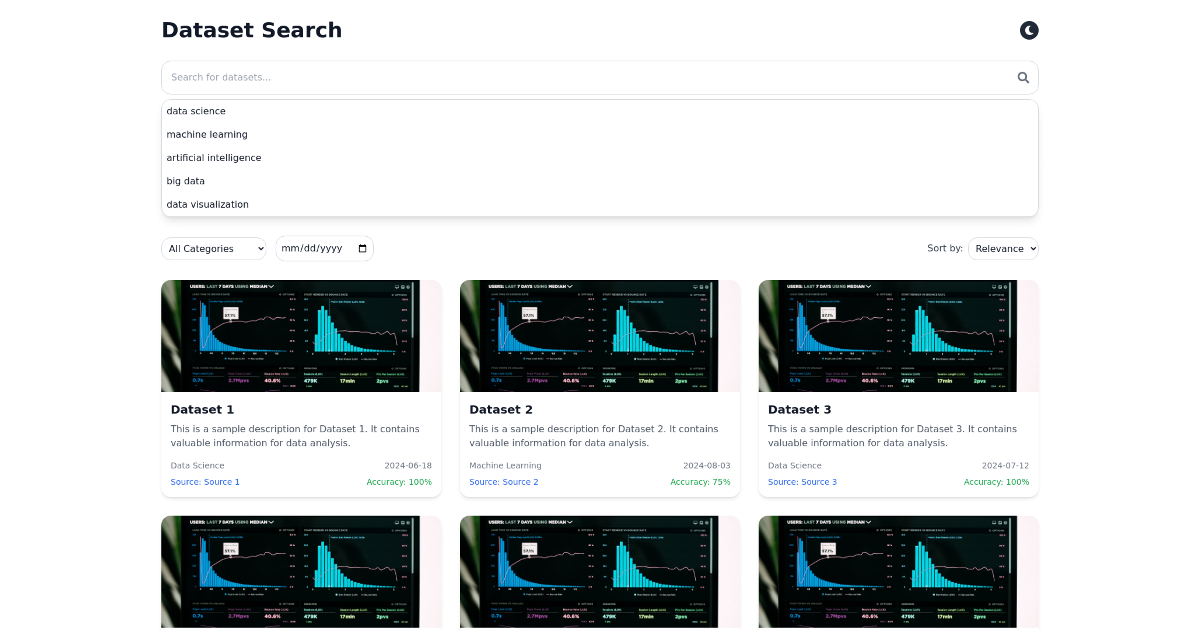Click the Accuracy: 75% label on Dataset 2
1200x630 pixels.
tap(700, 482)
